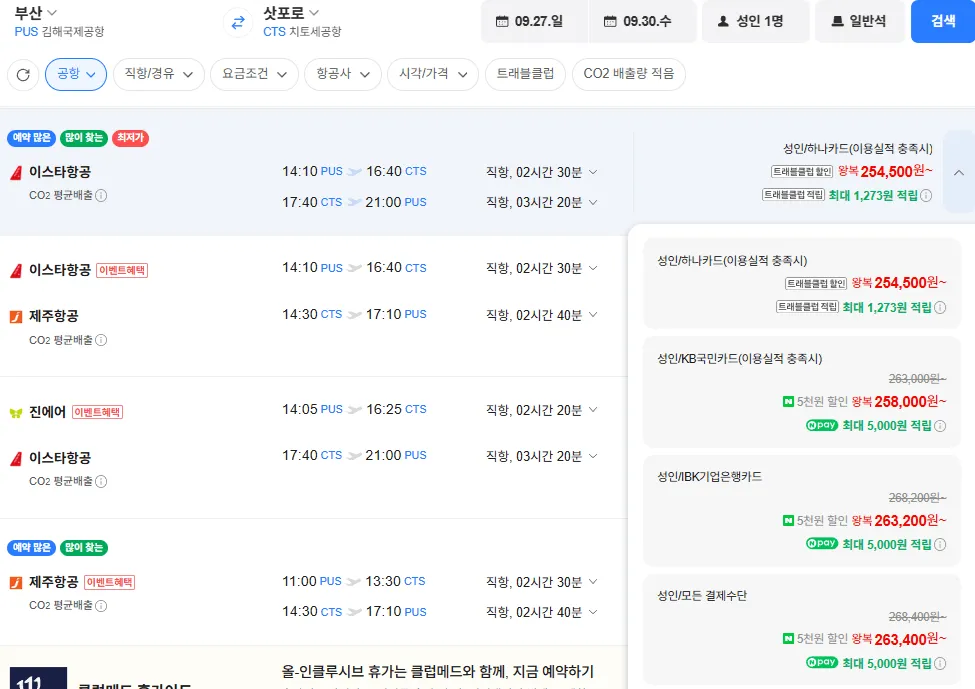Click the 이스타항공 logo in 진에어 result
This screenshot has width=975, height=689.
point(16,459)
